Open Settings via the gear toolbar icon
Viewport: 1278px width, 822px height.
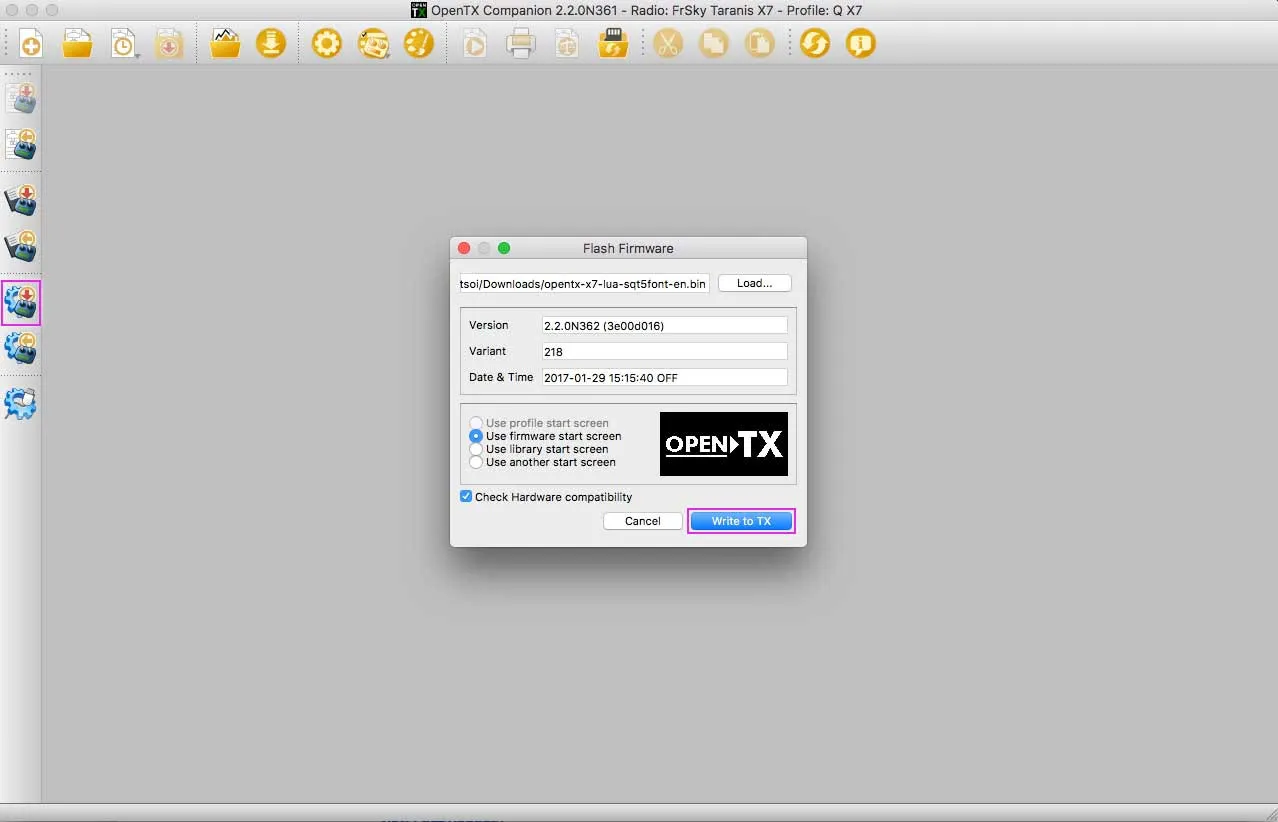327,44
